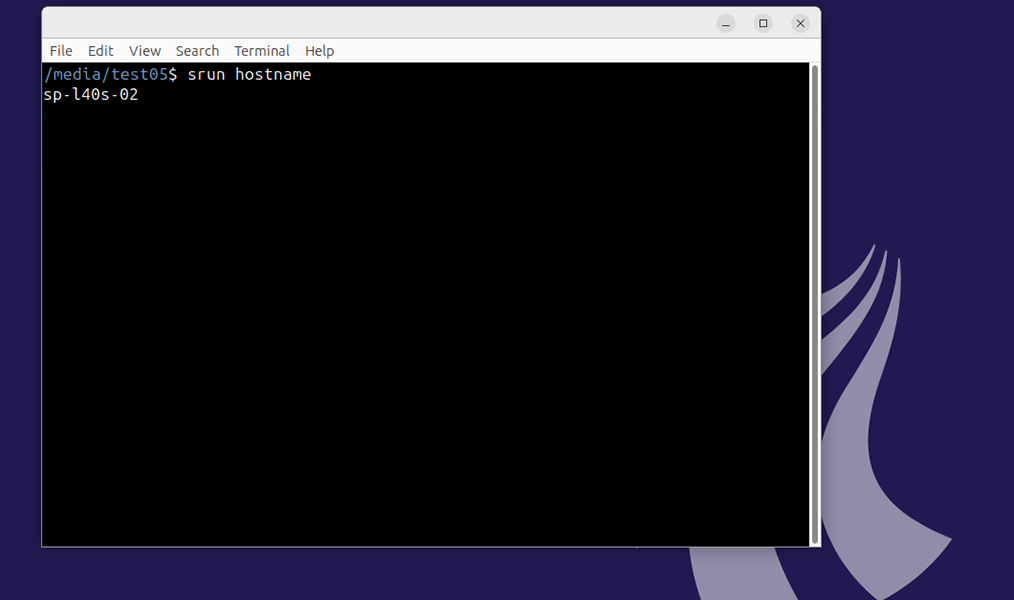Open the File menu
Viewport: 1014px width, 600px height.
point(61,51)
